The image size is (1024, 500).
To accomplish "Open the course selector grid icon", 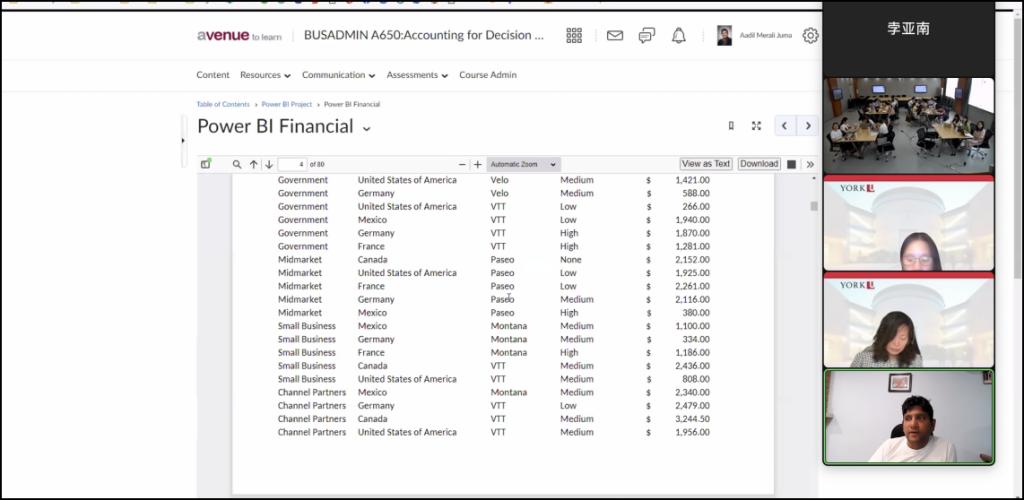I will (x=574, y=36).
